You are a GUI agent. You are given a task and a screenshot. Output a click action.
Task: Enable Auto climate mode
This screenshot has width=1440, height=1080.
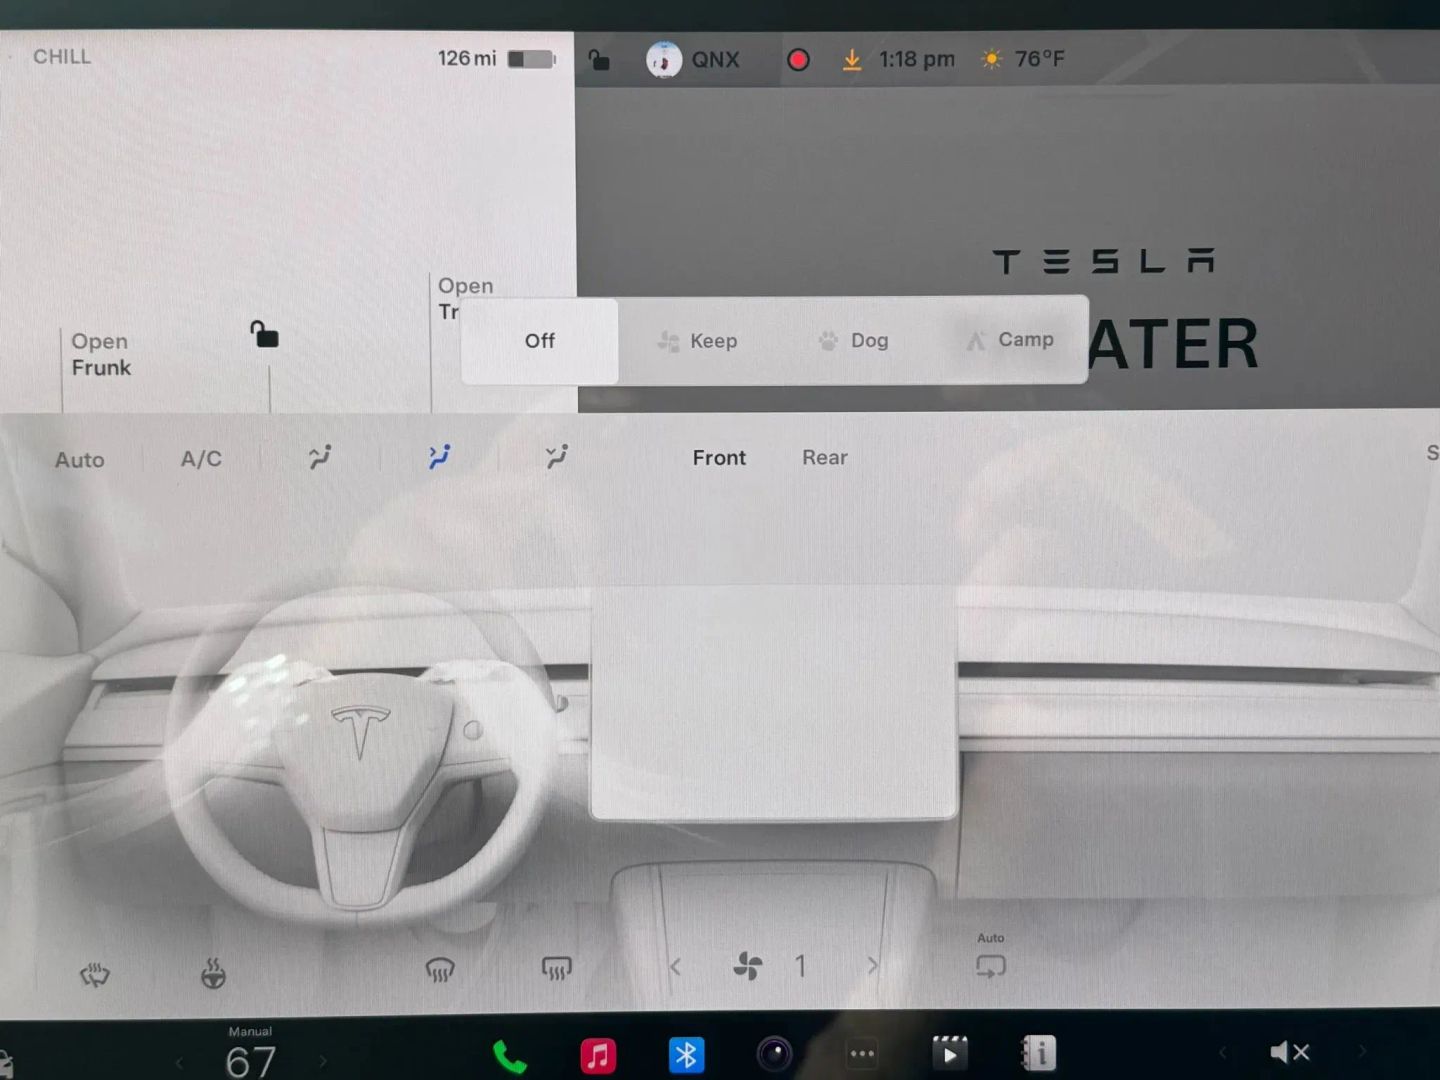click(x=79, y=460)
